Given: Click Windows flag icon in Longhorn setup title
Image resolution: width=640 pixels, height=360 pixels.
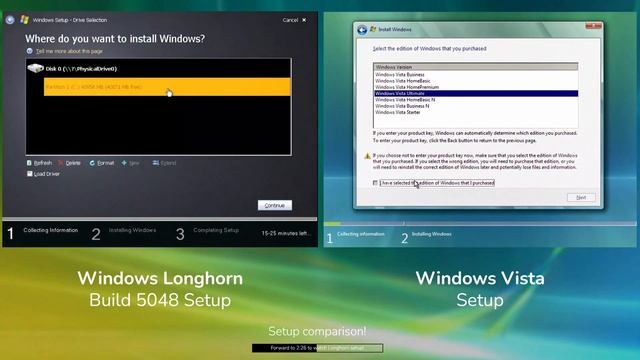Looking at the screenshot, I should pos(24,20).
